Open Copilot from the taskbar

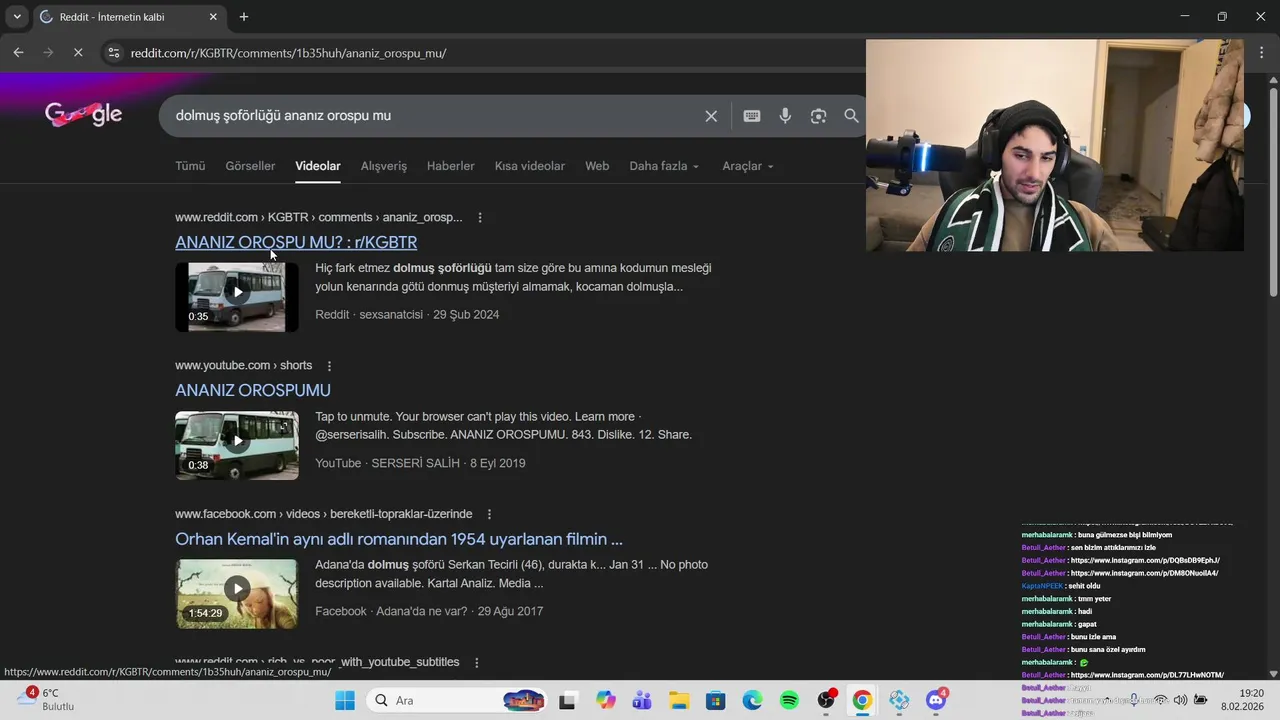(606, 700)
